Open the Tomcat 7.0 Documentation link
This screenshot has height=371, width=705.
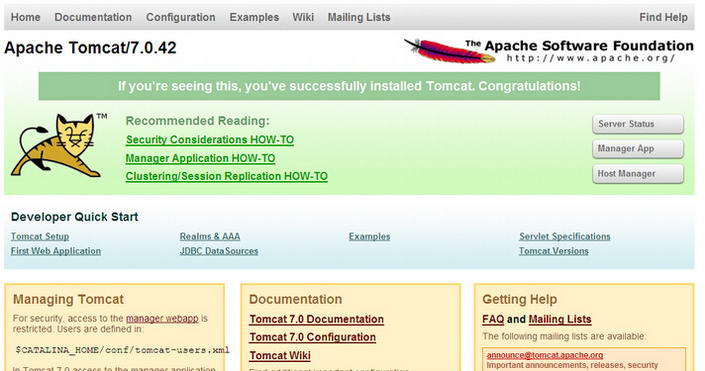click(317, 319)
